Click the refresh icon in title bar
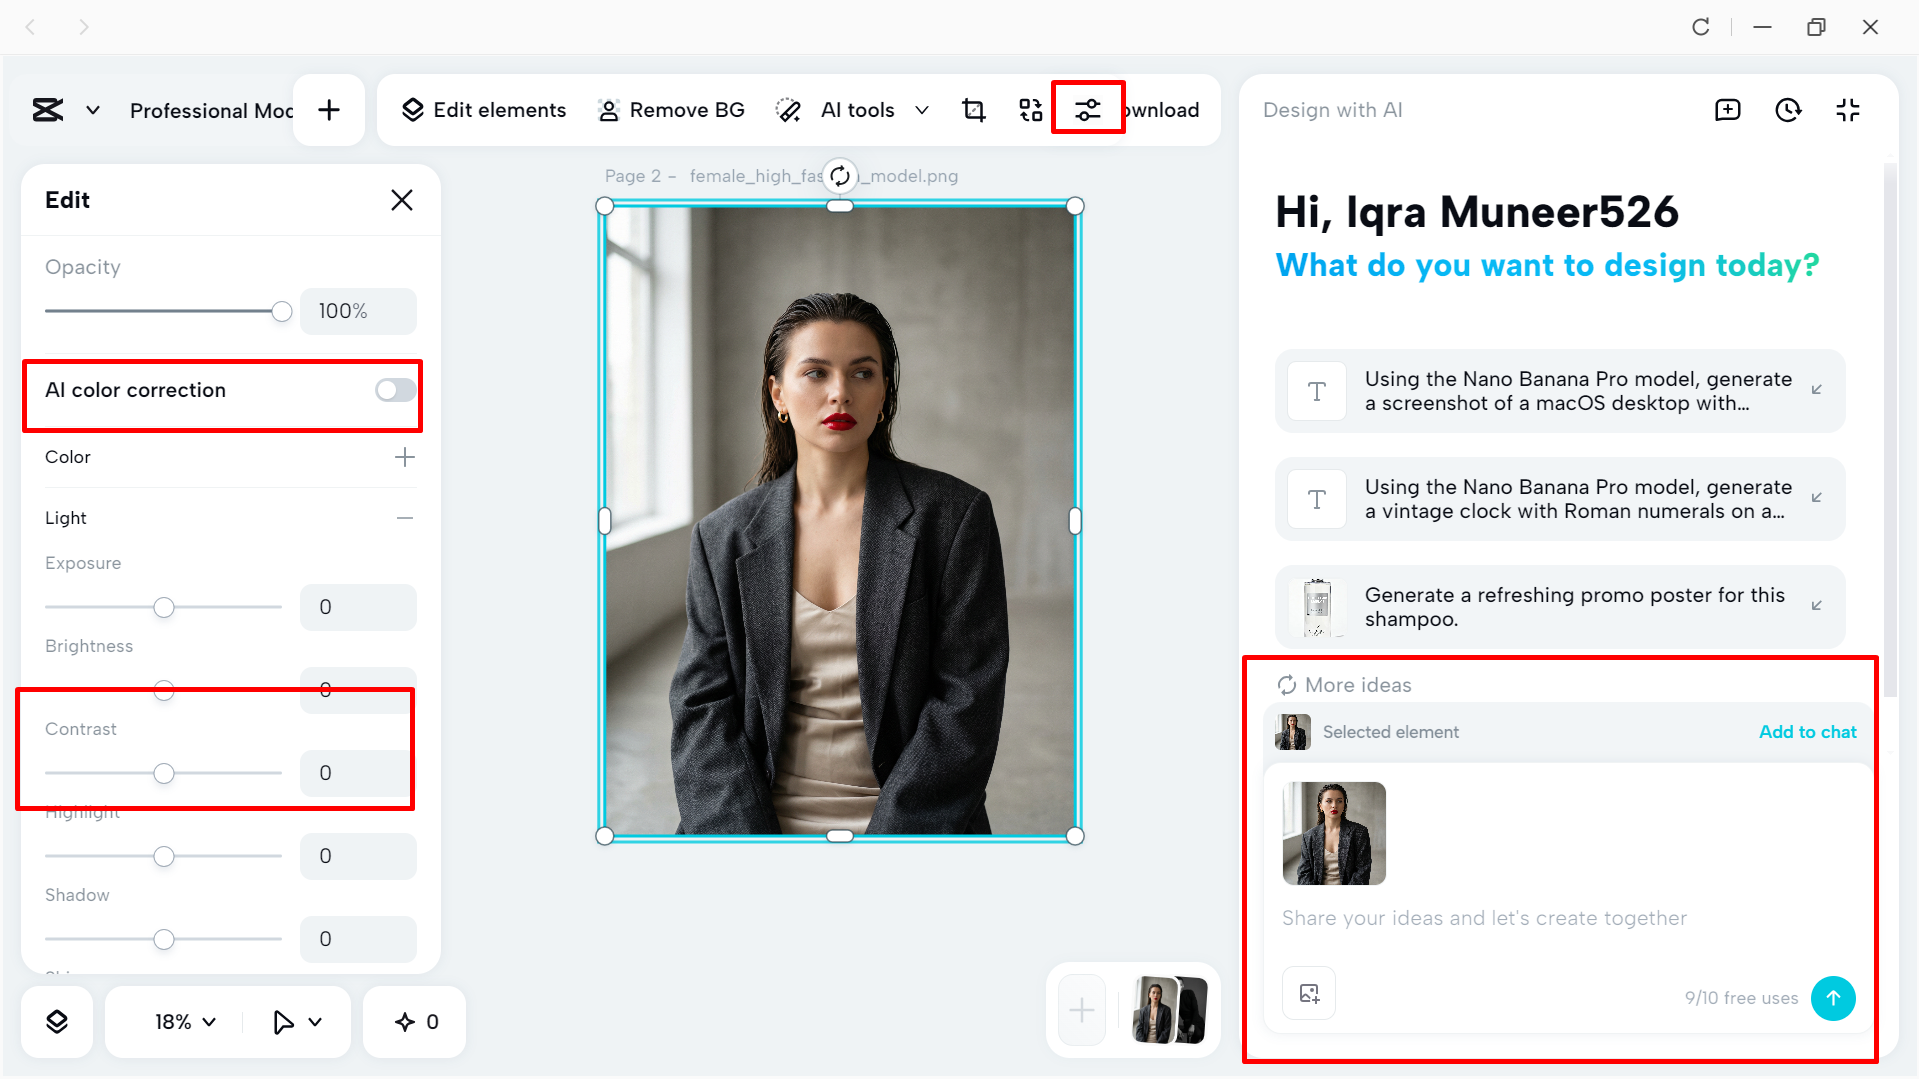Image resolution: width=1919 pixels, height=1079 pixels. 1700,27
